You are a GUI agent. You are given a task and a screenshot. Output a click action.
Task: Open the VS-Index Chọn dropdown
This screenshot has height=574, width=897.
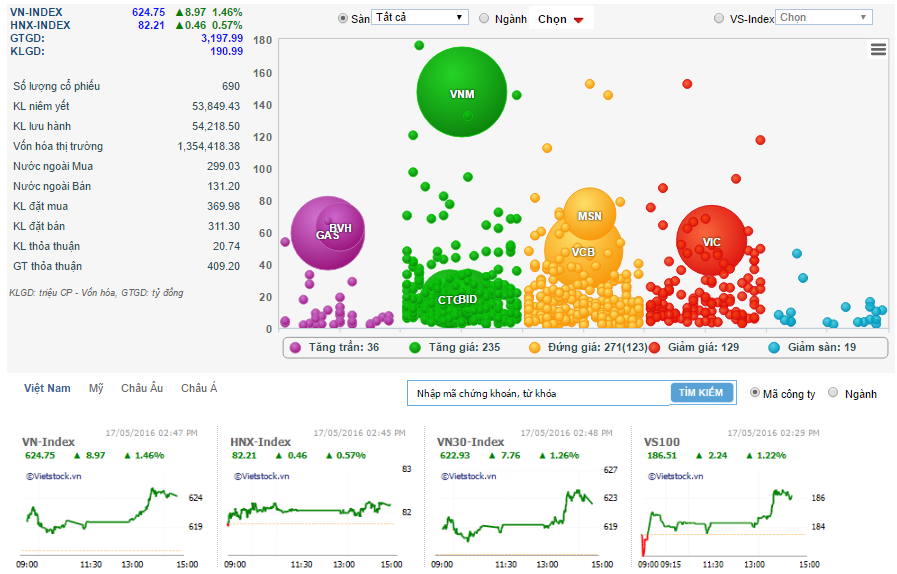[x=824, y=17]
